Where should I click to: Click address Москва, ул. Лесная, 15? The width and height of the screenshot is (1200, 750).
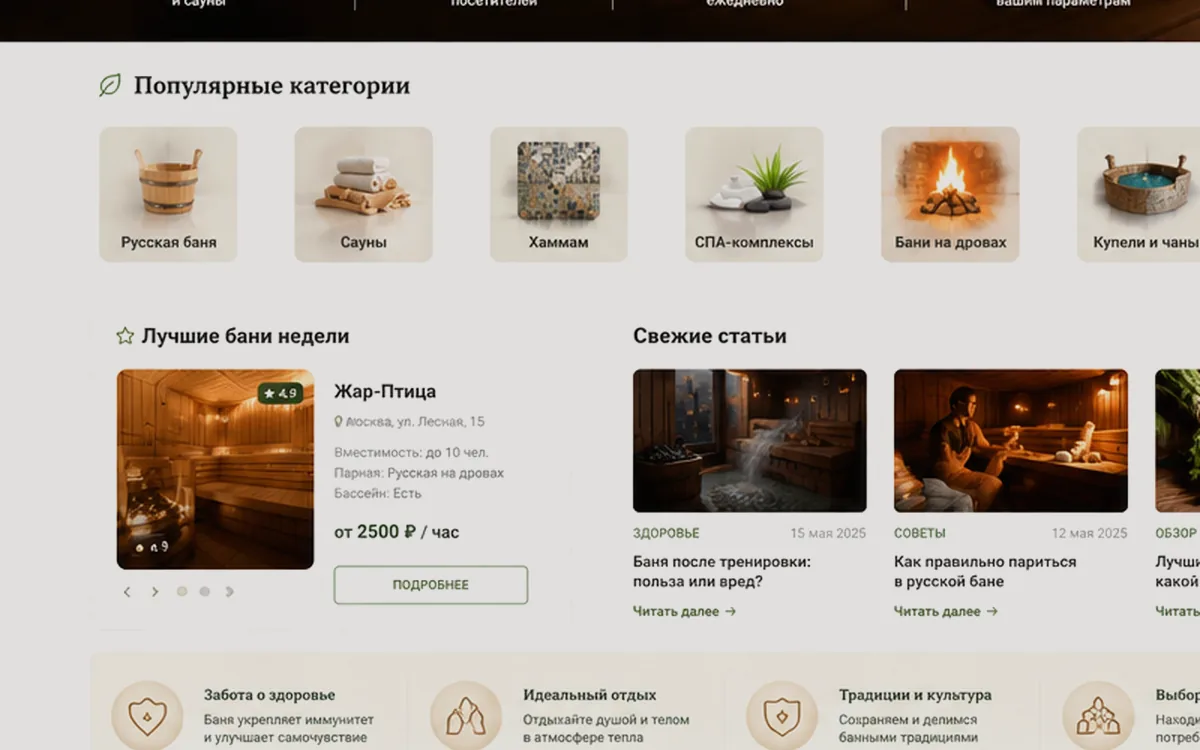[x=415, y=422]
